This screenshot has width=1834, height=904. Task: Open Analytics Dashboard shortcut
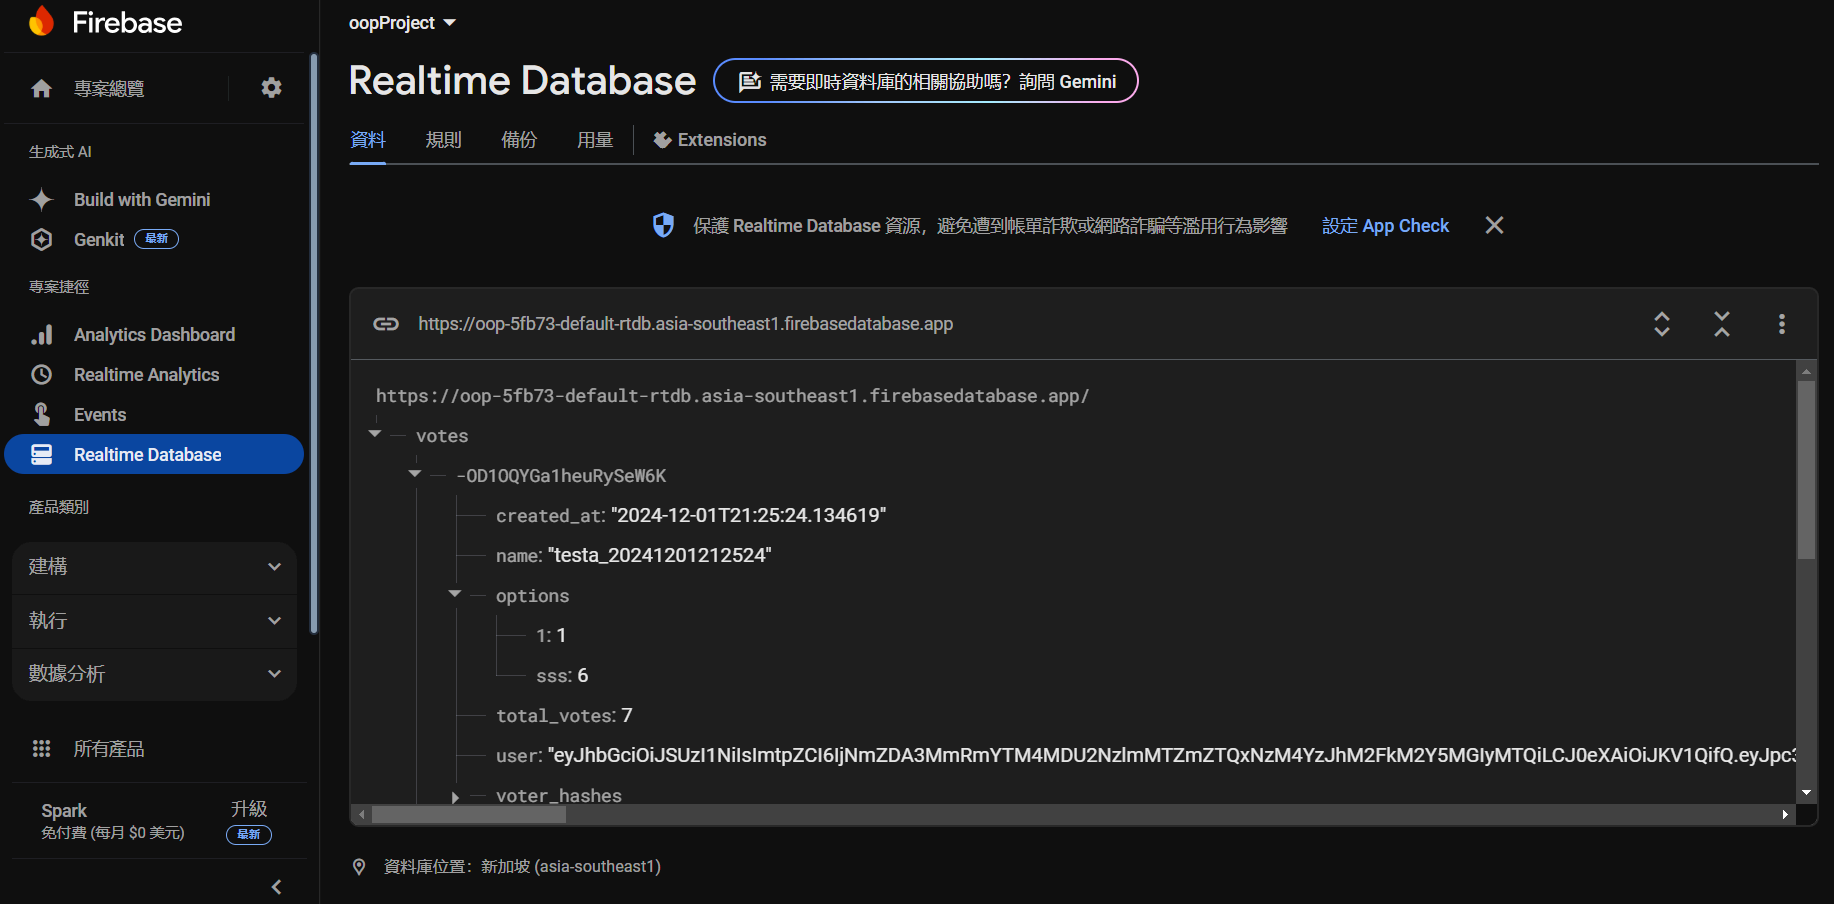[155, 335]
